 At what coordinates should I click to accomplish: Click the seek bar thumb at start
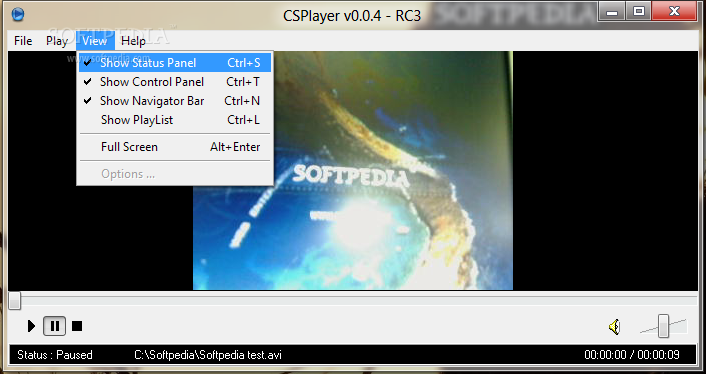click(14, 301)
